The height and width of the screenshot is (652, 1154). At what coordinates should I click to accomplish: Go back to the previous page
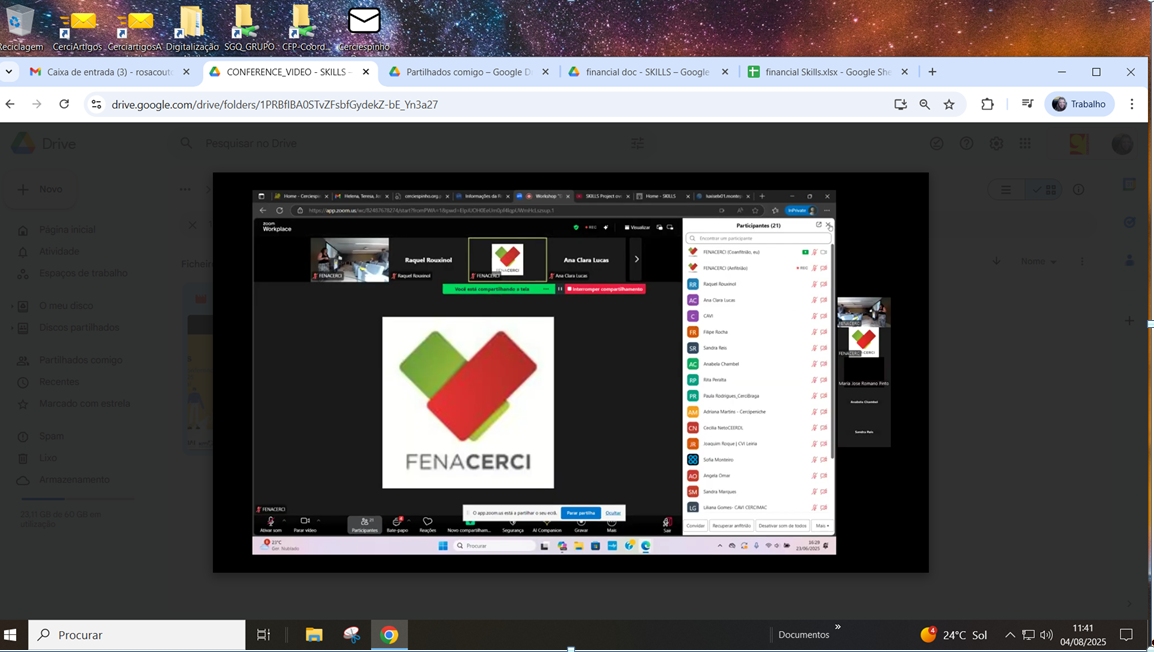tap(10, 104)
